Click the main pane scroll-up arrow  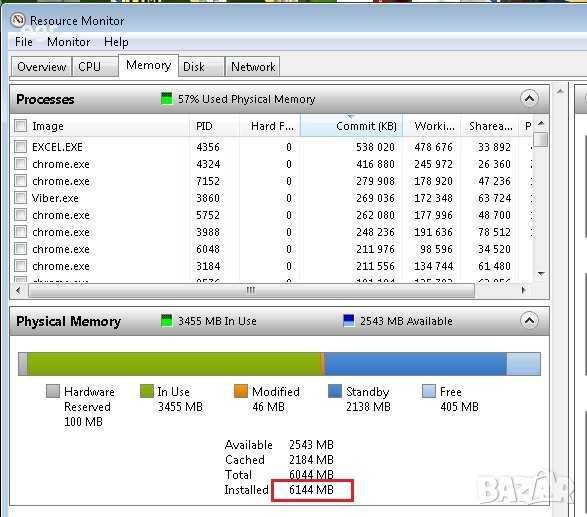tap(560, 91)
